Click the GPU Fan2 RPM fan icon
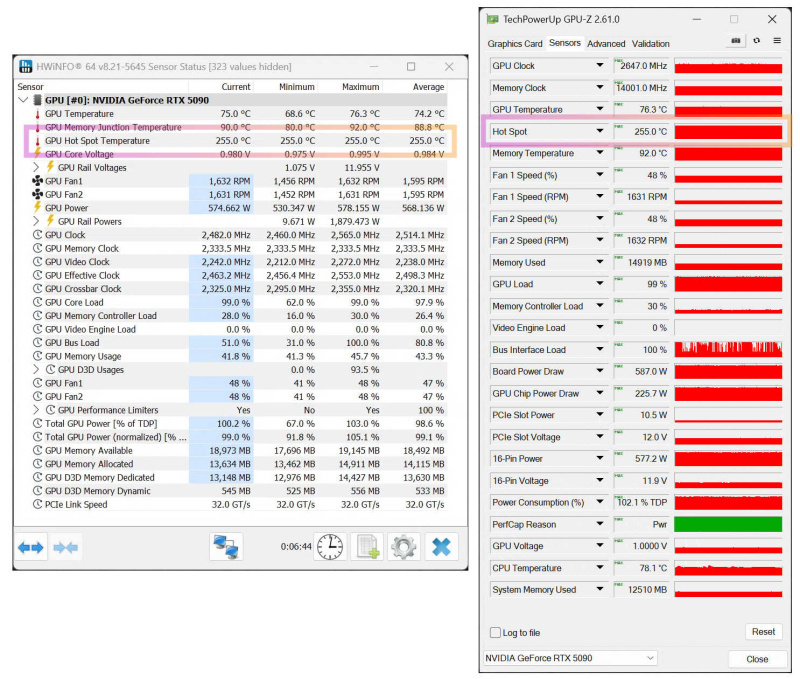 [x=37, y=194]
